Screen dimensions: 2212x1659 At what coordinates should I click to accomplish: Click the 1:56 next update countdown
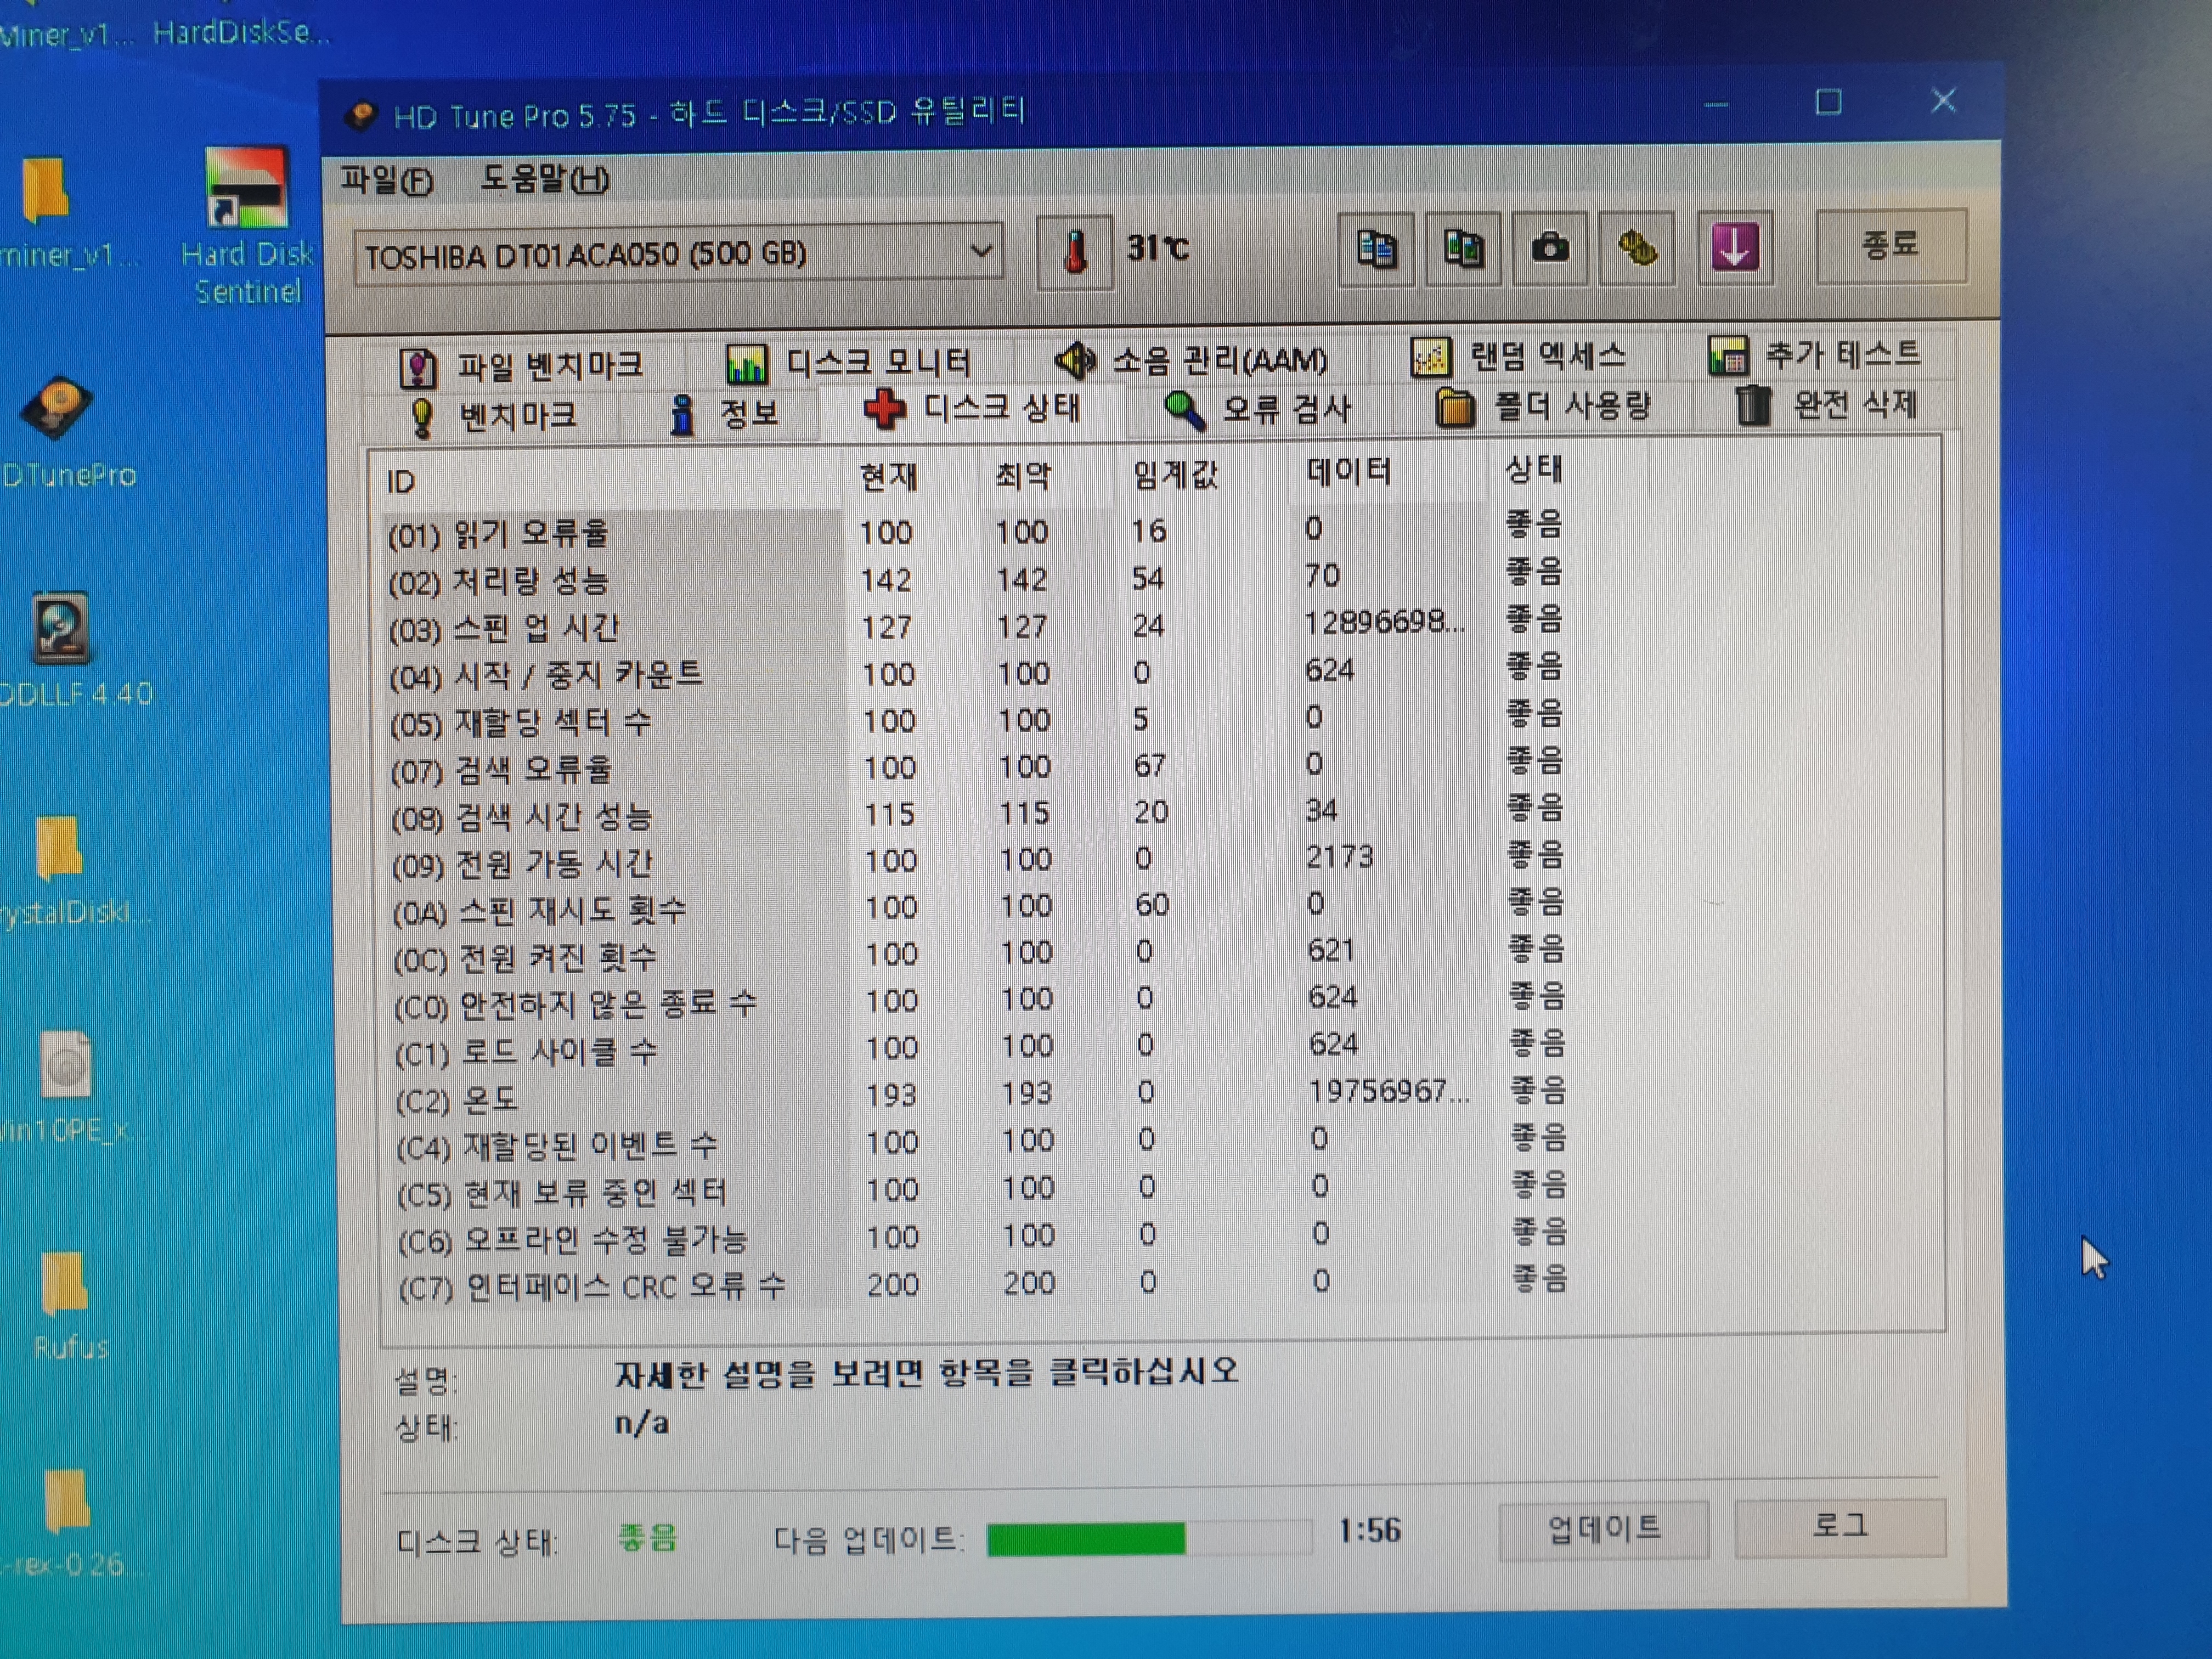1370,1530
